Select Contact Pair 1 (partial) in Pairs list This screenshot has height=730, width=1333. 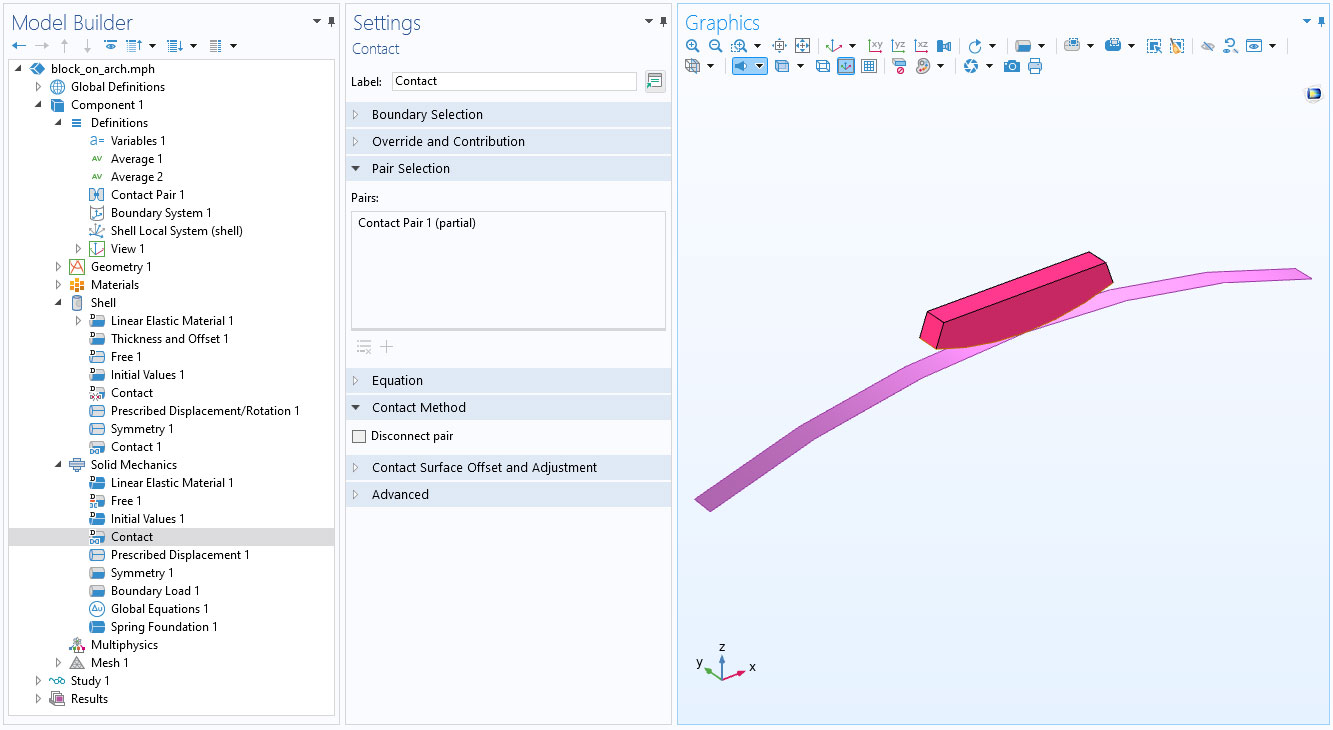[417, 223]
